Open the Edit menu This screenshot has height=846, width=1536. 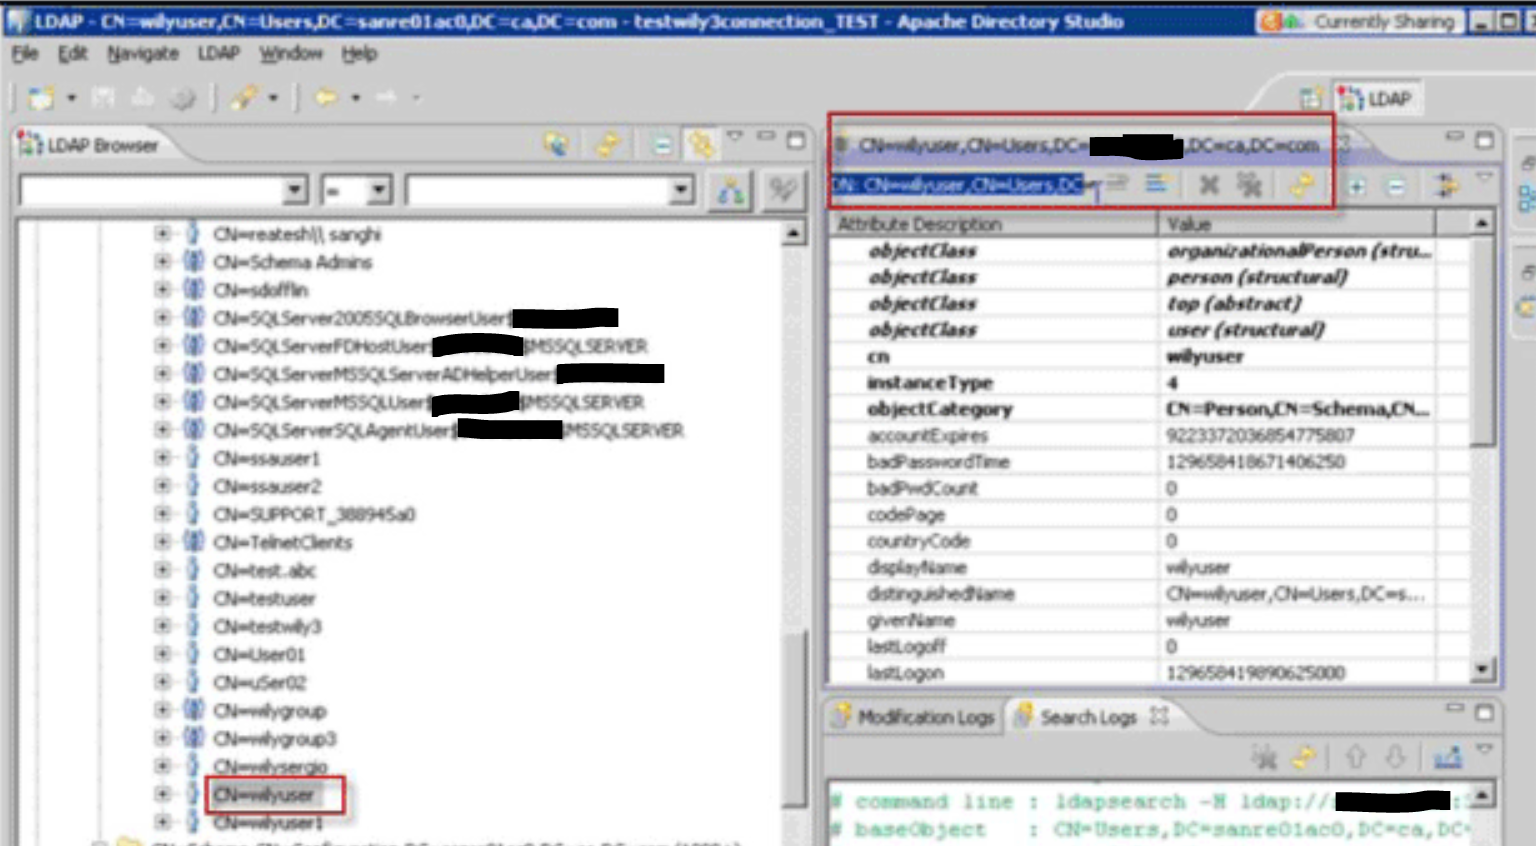tap(72, 53)
